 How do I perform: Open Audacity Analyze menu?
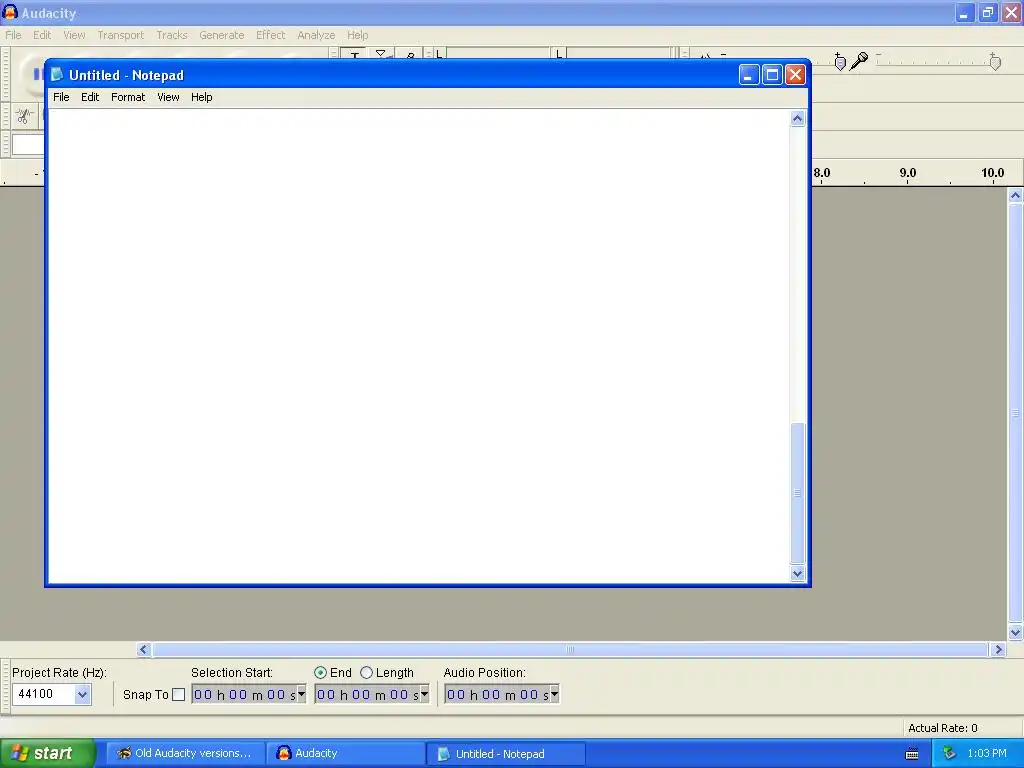point(316,35)
